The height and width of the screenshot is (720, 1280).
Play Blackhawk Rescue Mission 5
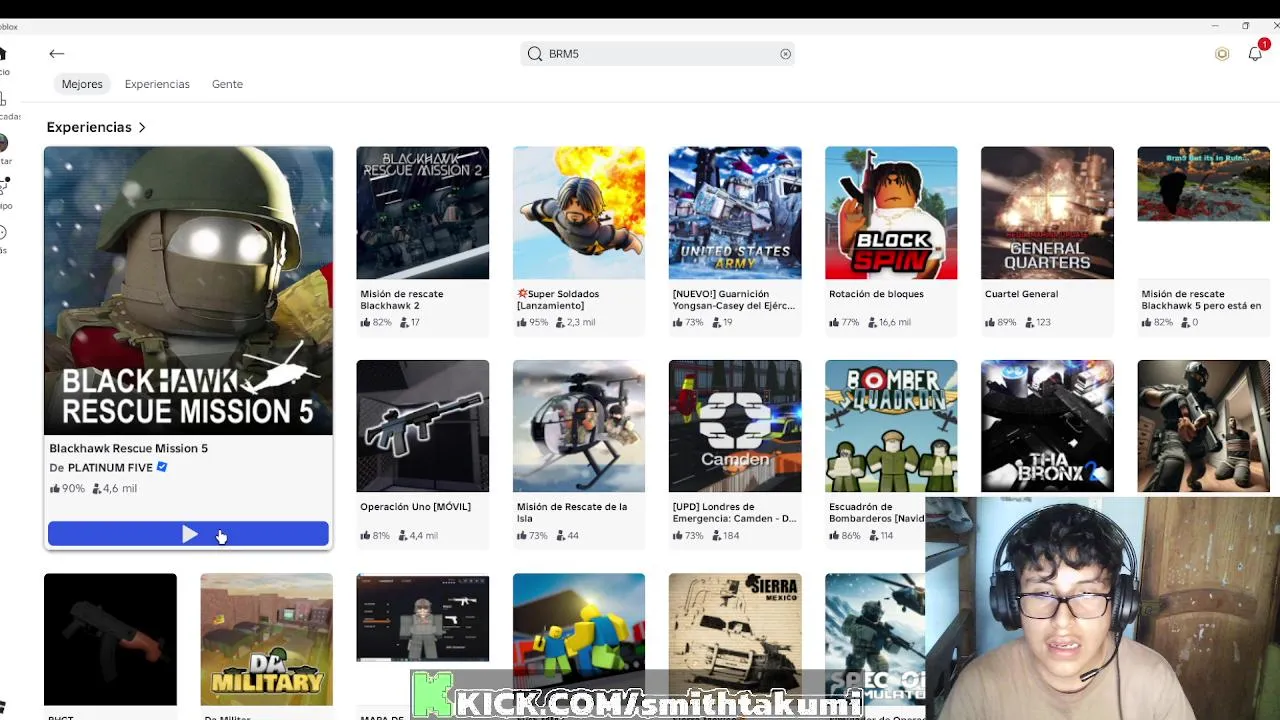coord(188,535)
